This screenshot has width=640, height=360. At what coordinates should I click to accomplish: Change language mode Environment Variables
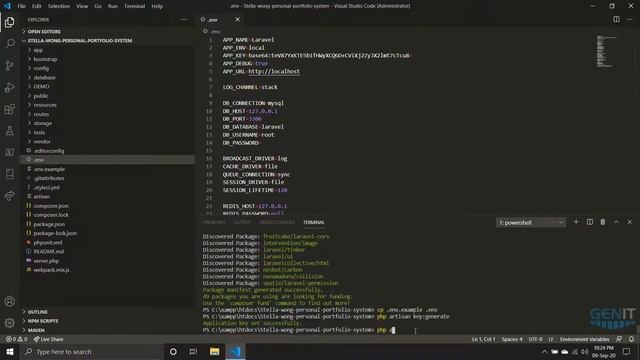tap(584, 339)
